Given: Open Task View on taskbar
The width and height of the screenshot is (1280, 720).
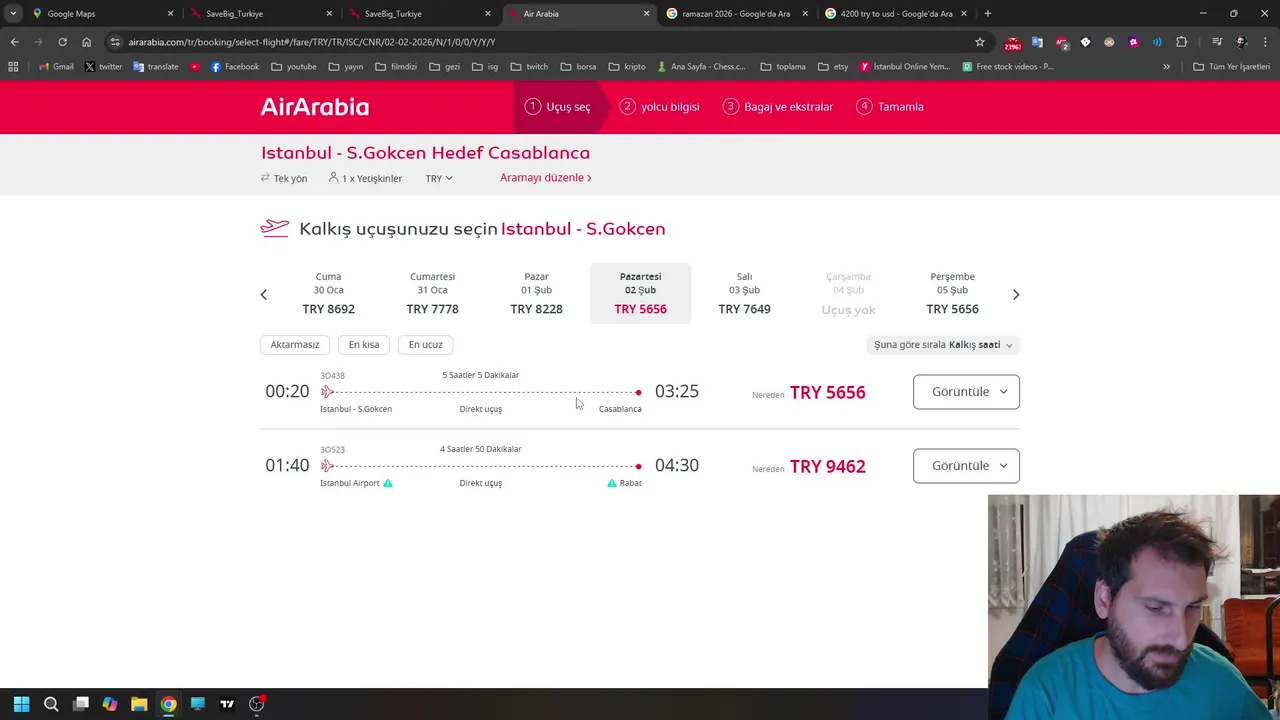Looking at the screenshot, I should click(x=81, y=704).
